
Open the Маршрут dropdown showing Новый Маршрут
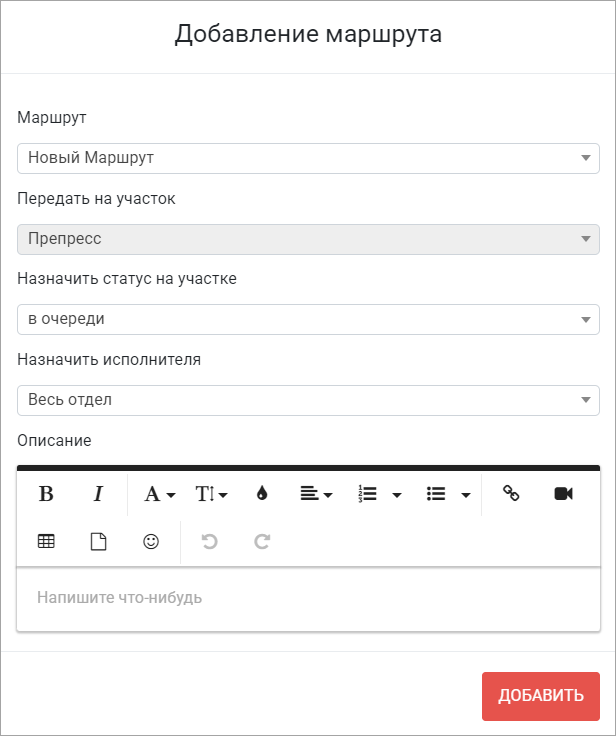[x=308, y=158]
